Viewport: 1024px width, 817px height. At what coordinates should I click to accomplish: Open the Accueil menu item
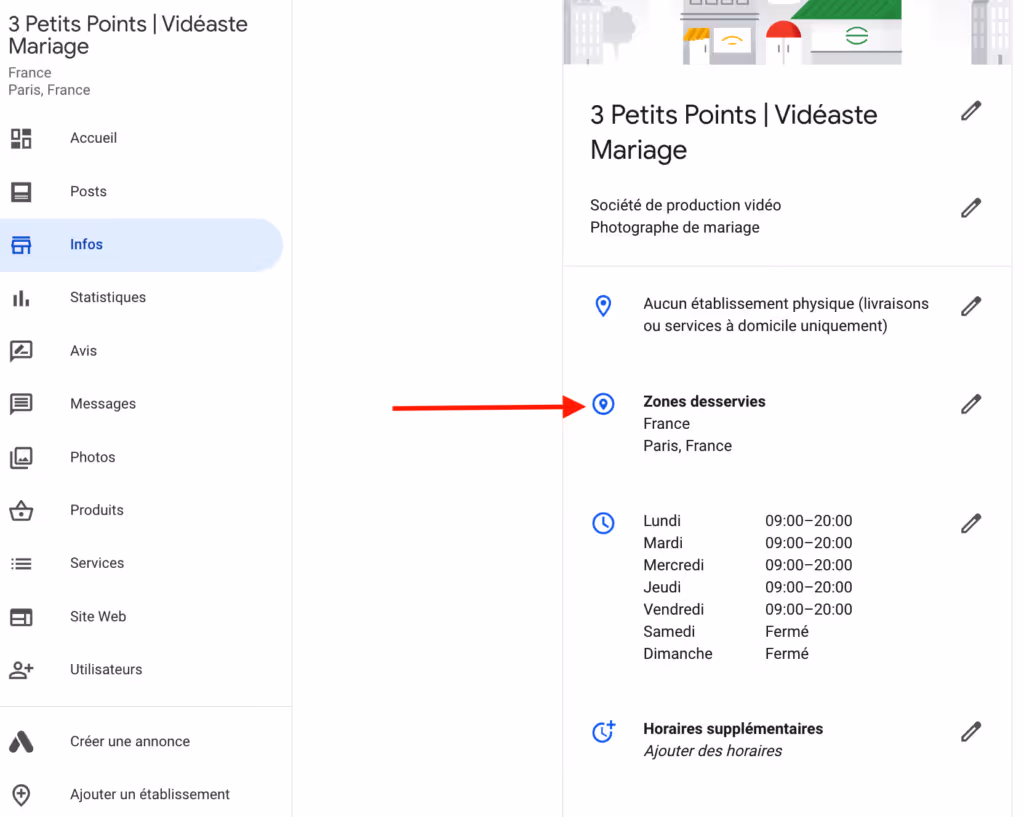[141, 138]
